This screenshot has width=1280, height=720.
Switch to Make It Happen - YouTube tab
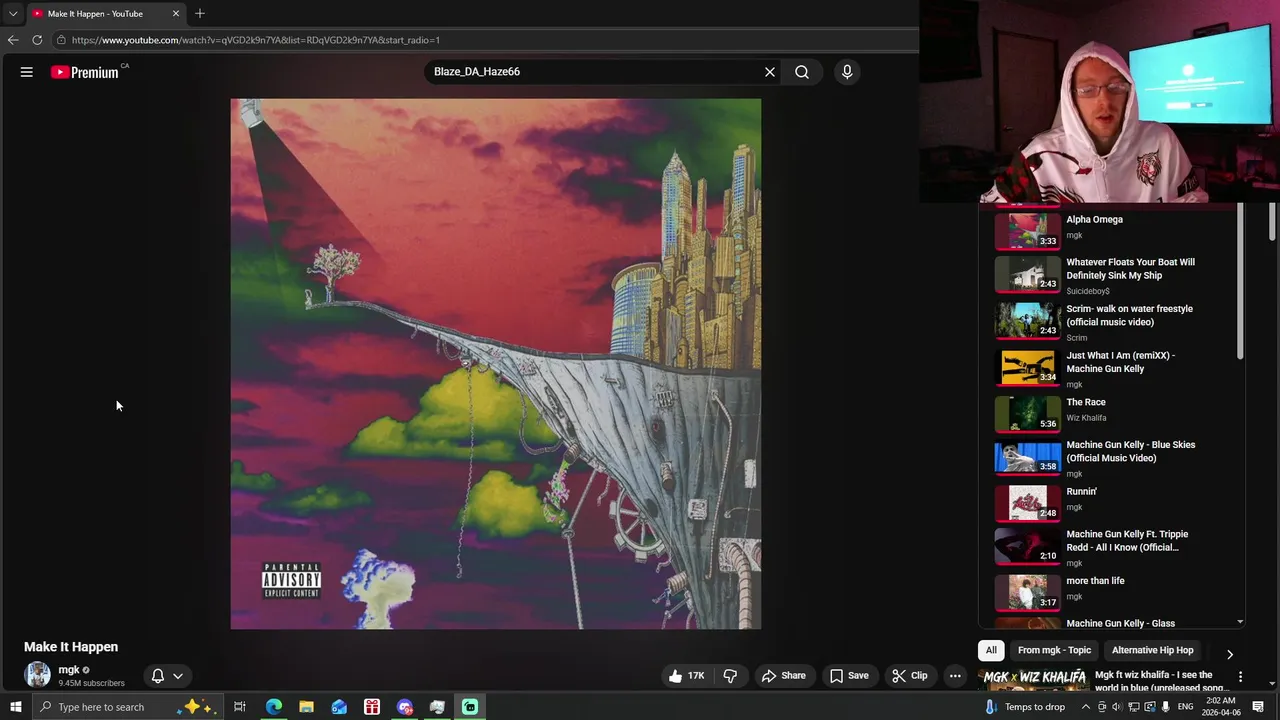105,14
